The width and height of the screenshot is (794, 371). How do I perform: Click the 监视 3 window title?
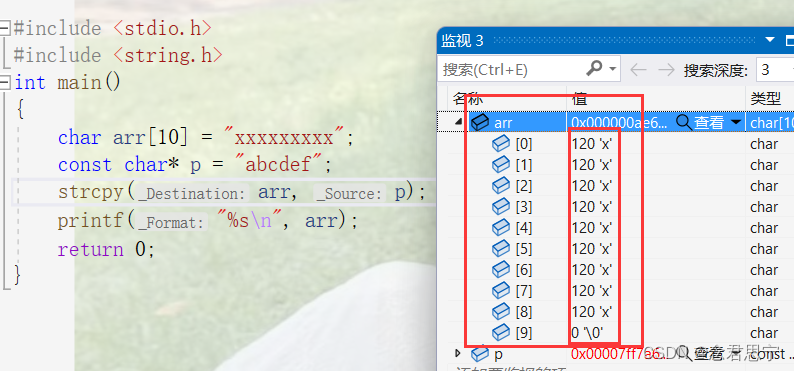tap(462, 40)
